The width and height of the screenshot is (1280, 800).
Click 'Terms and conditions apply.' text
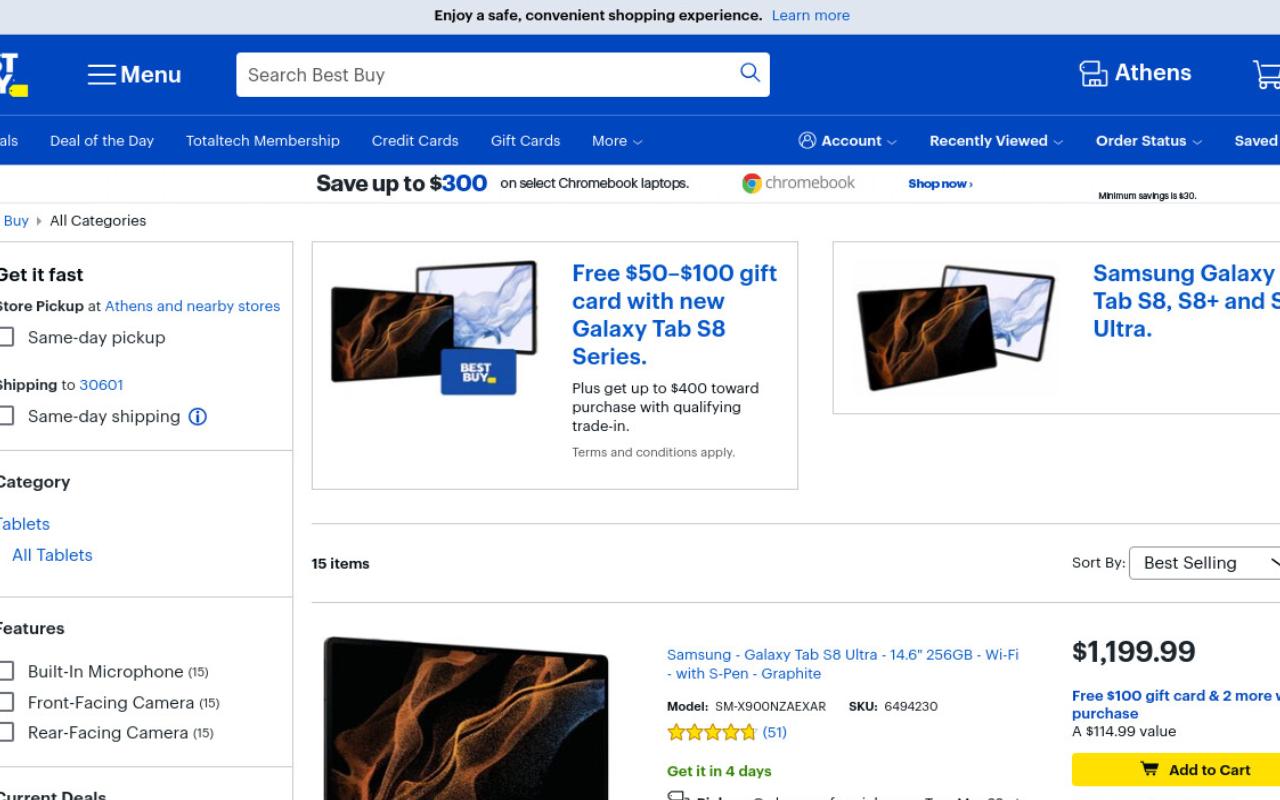pos(653,453)
